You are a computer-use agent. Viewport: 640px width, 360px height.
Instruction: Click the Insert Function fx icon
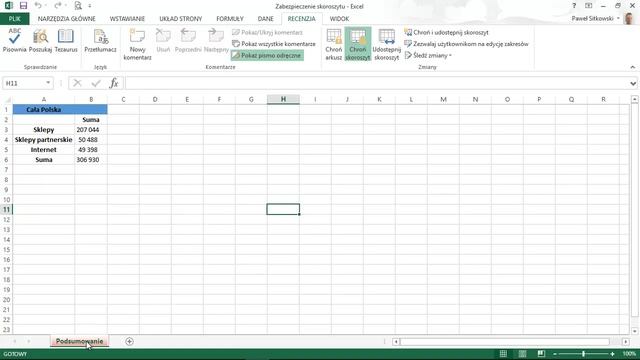114,83
